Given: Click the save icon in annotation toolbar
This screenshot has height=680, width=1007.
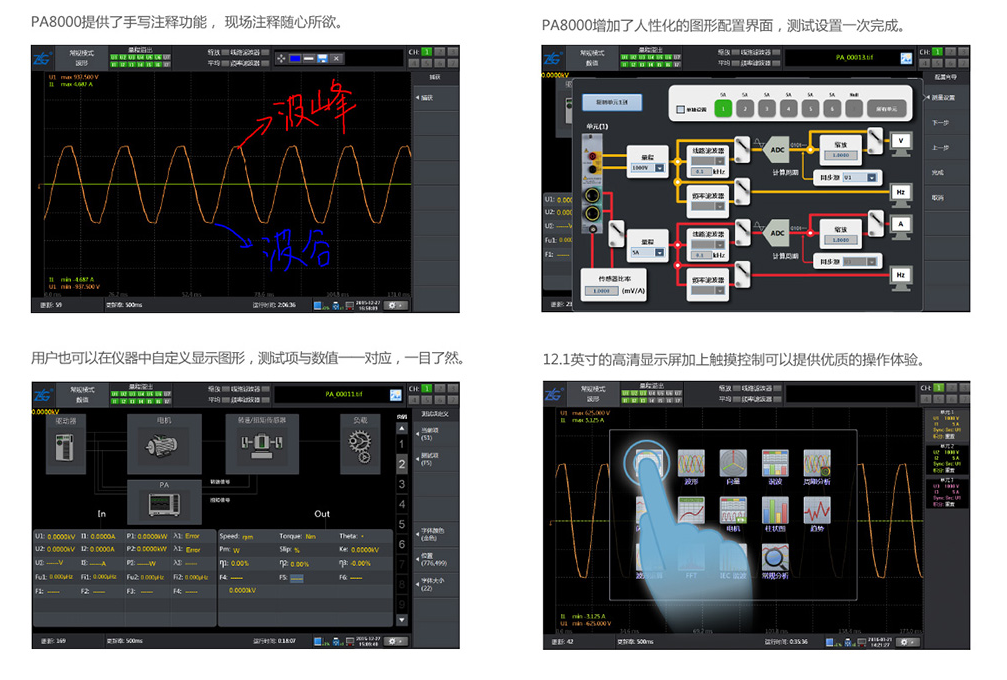Looking at the screenshot, I should [x=322, y=58].
